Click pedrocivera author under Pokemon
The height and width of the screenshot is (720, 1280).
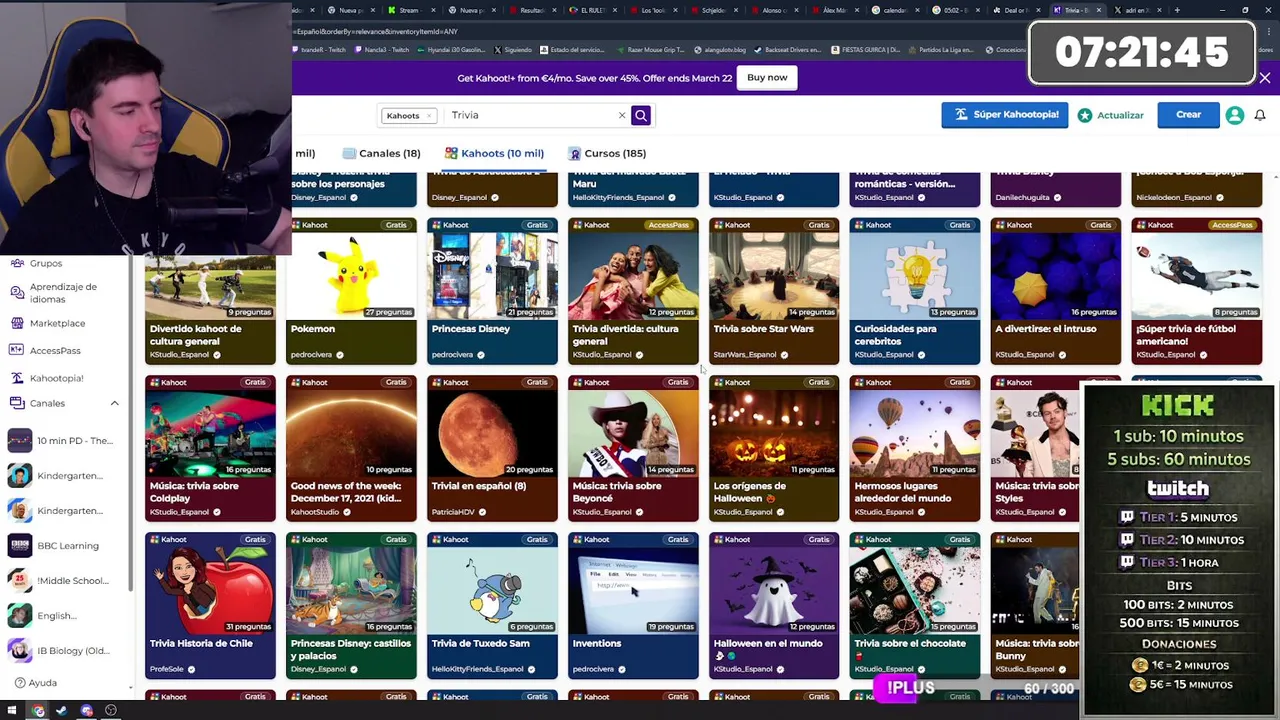click(311, 355)
